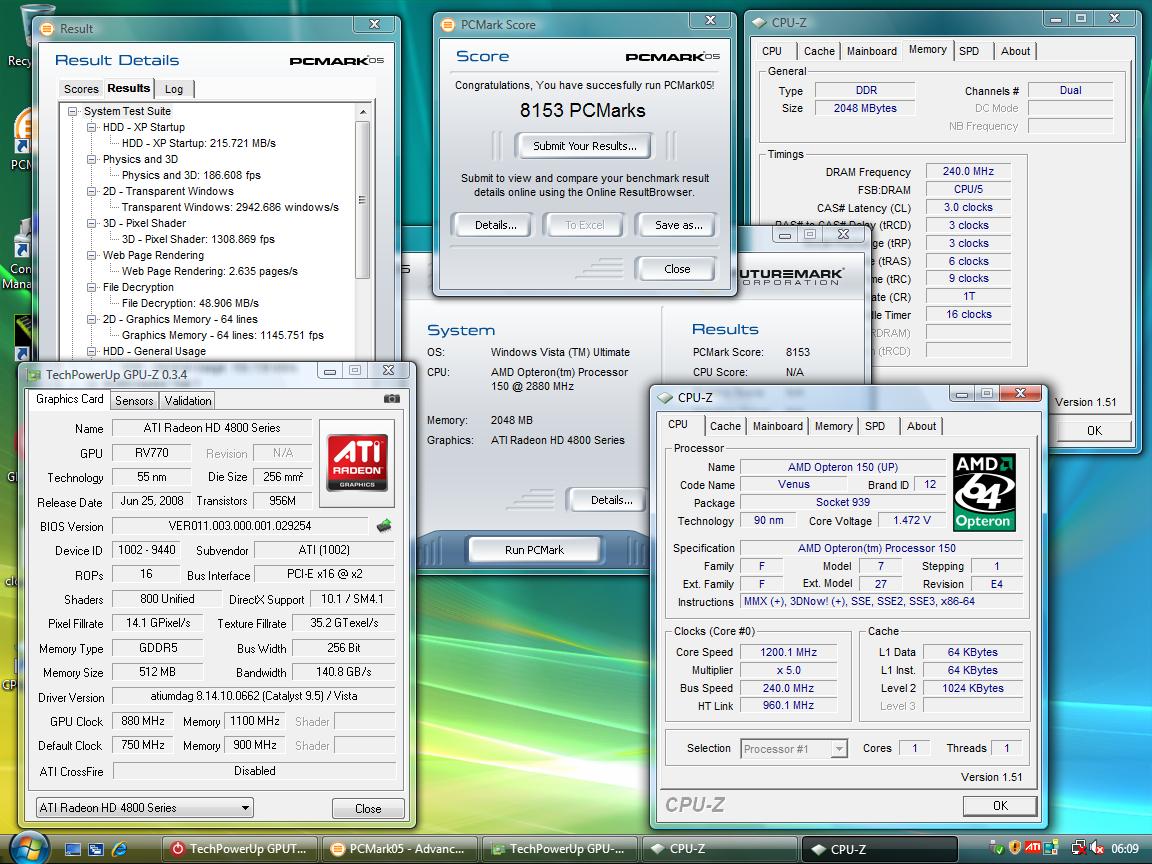Open the Windows Start orb
The image size is (1152, 864).
coord(28,847)
